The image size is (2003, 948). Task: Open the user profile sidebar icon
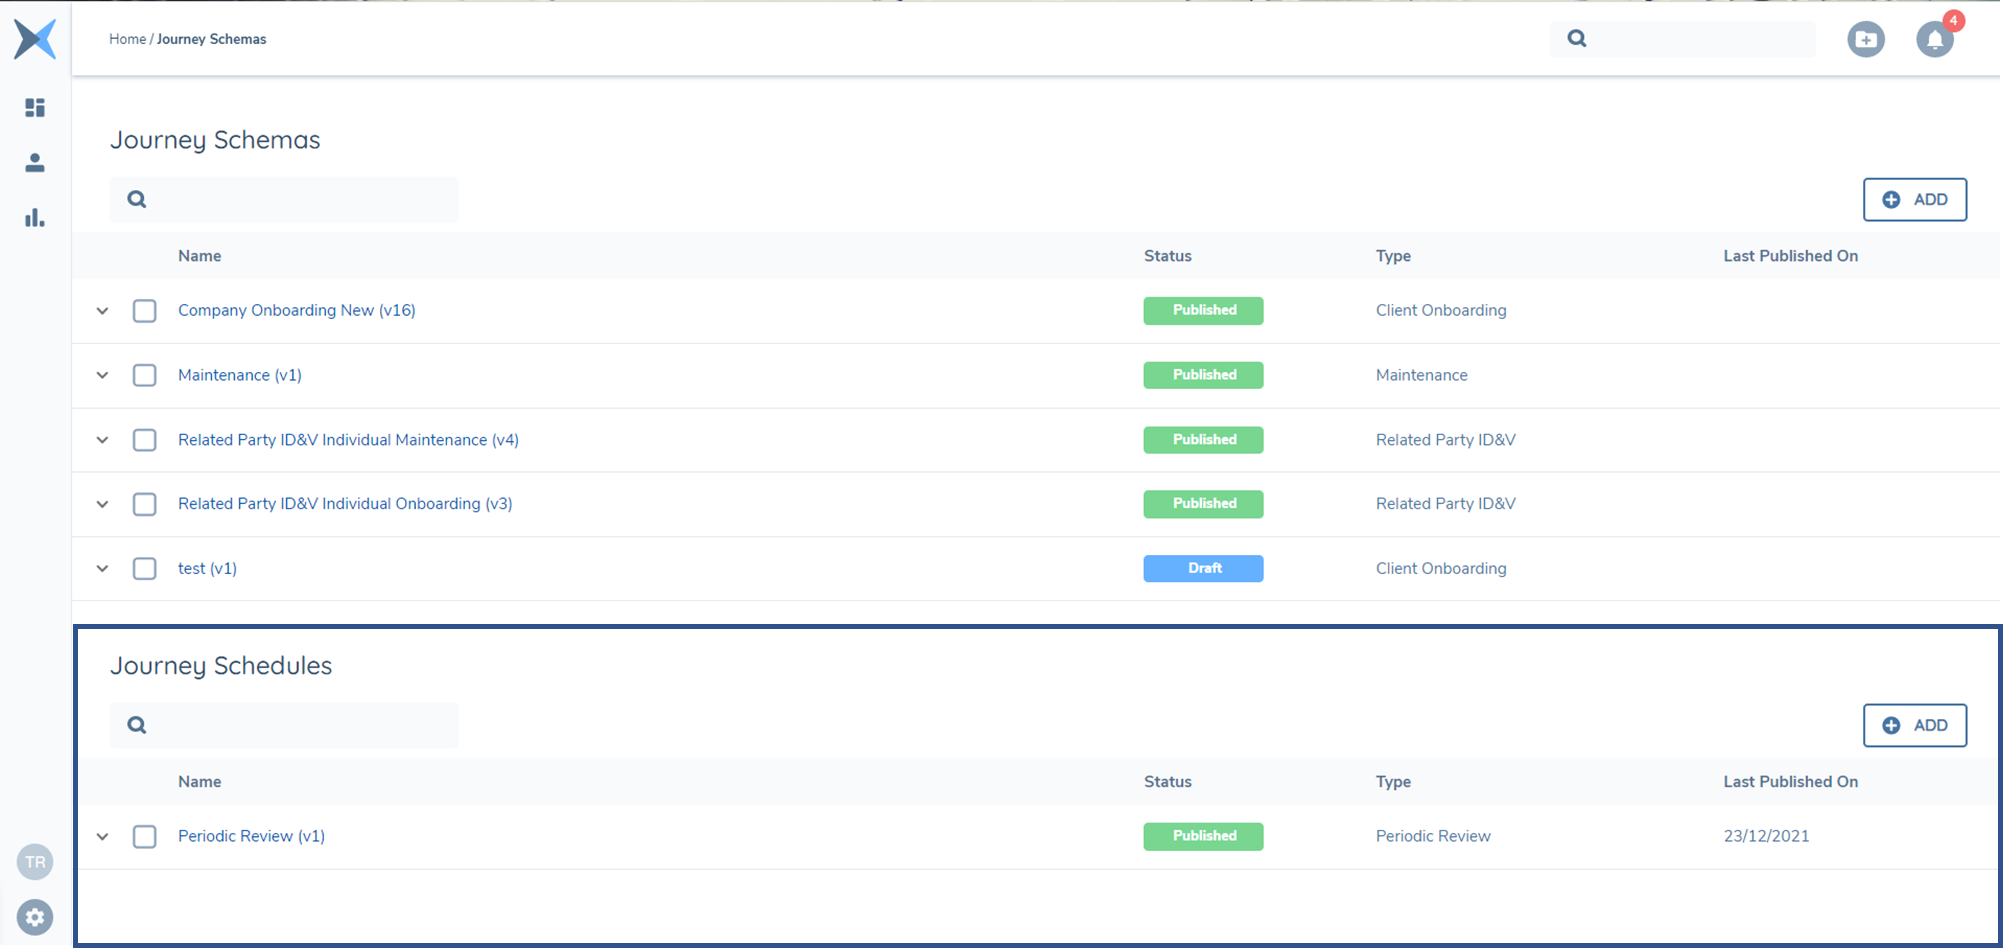tap(35, 162)
